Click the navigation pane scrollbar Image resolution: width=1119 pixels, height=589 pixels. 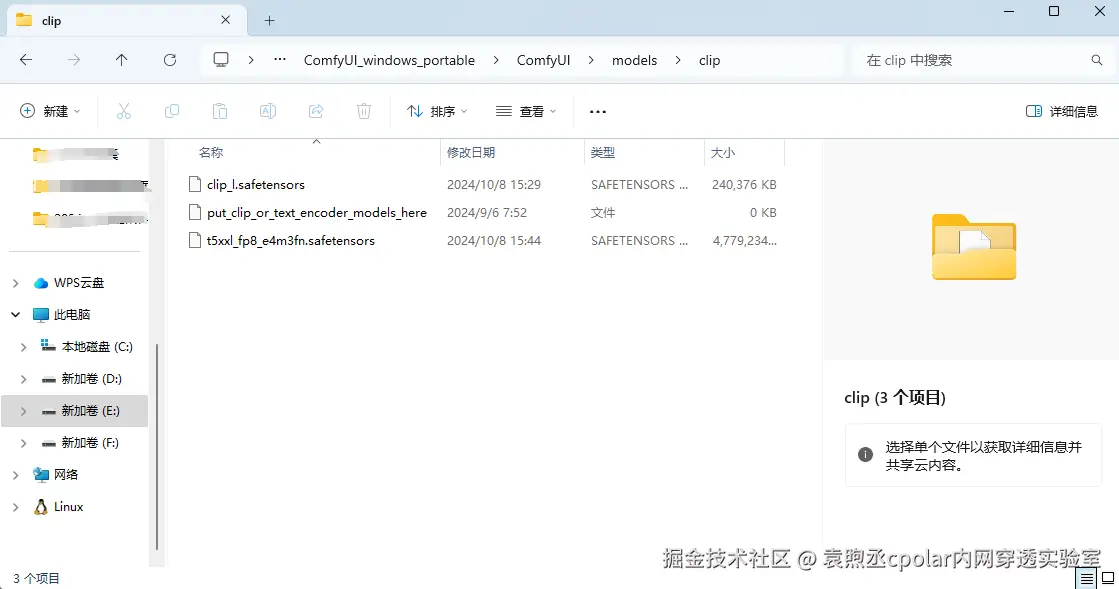pyautogui.click(x=157, y=446)
